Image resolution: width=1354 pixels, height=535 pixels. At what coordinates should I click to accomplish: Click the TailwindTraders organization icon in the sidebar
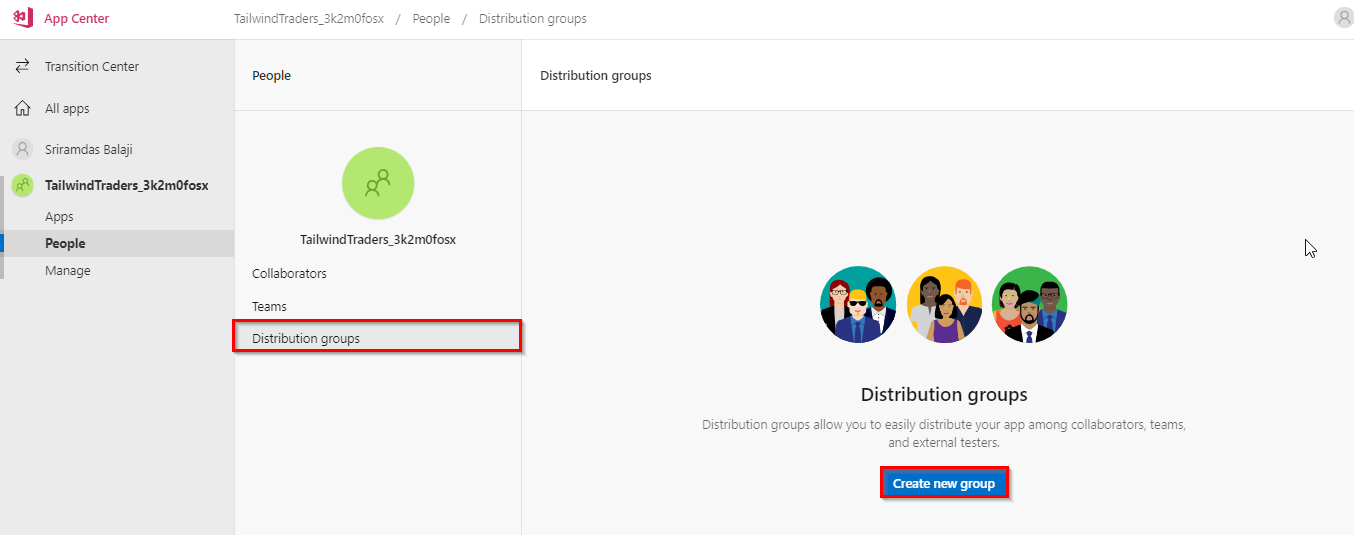pos(22,185)
